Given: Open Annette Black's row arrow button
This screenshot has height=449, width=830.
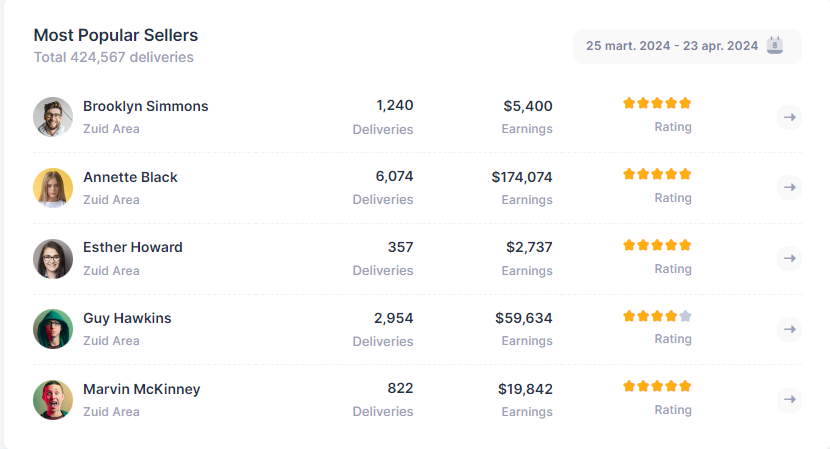Looking at the screenshot, I should tap(789, 187).
